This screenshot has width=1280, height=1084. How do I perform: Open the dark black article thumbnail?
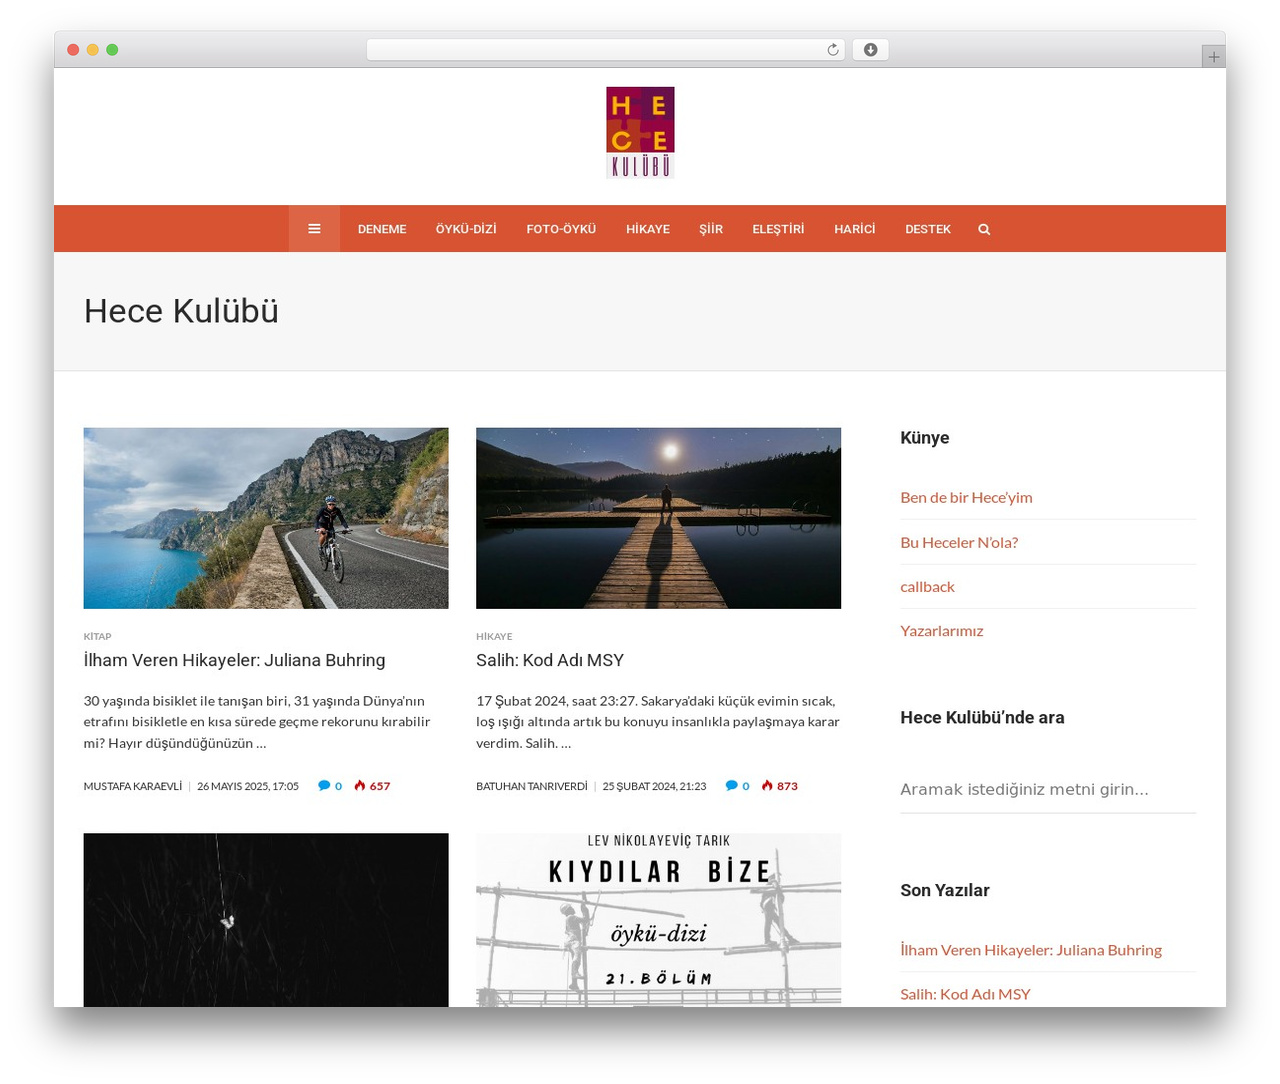pyautogui.click(x=266, y=919)
